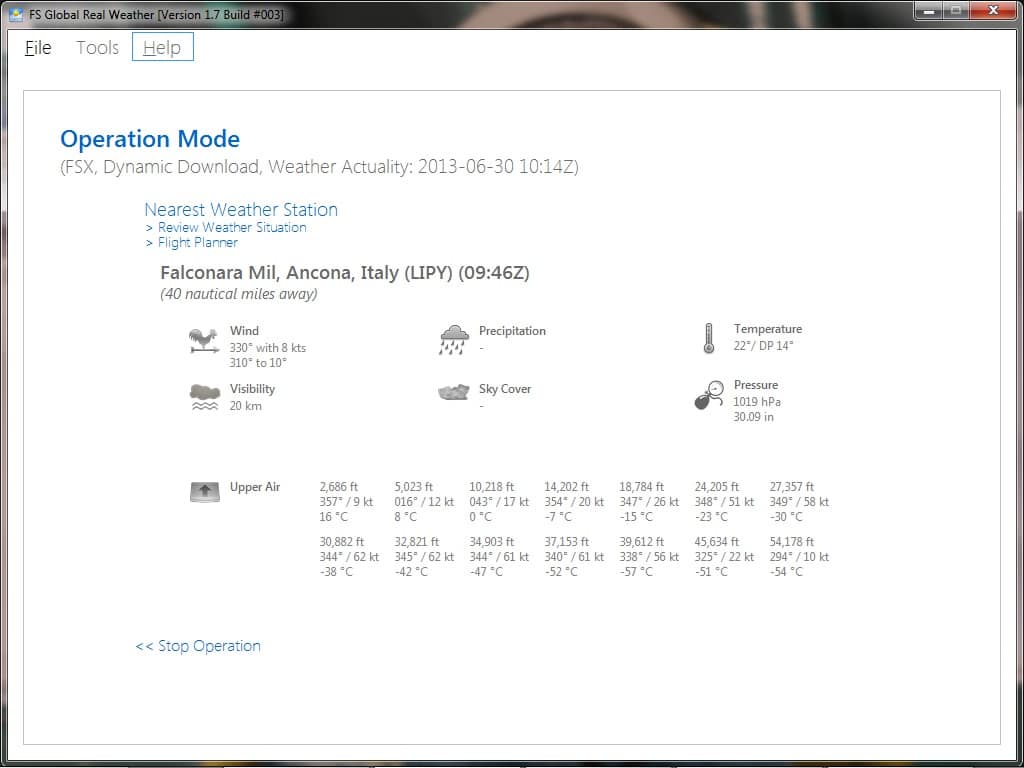This screenshot has height=768, width=1024.
Task: Click the Visibility fog cloud icon
Action: 204,397
